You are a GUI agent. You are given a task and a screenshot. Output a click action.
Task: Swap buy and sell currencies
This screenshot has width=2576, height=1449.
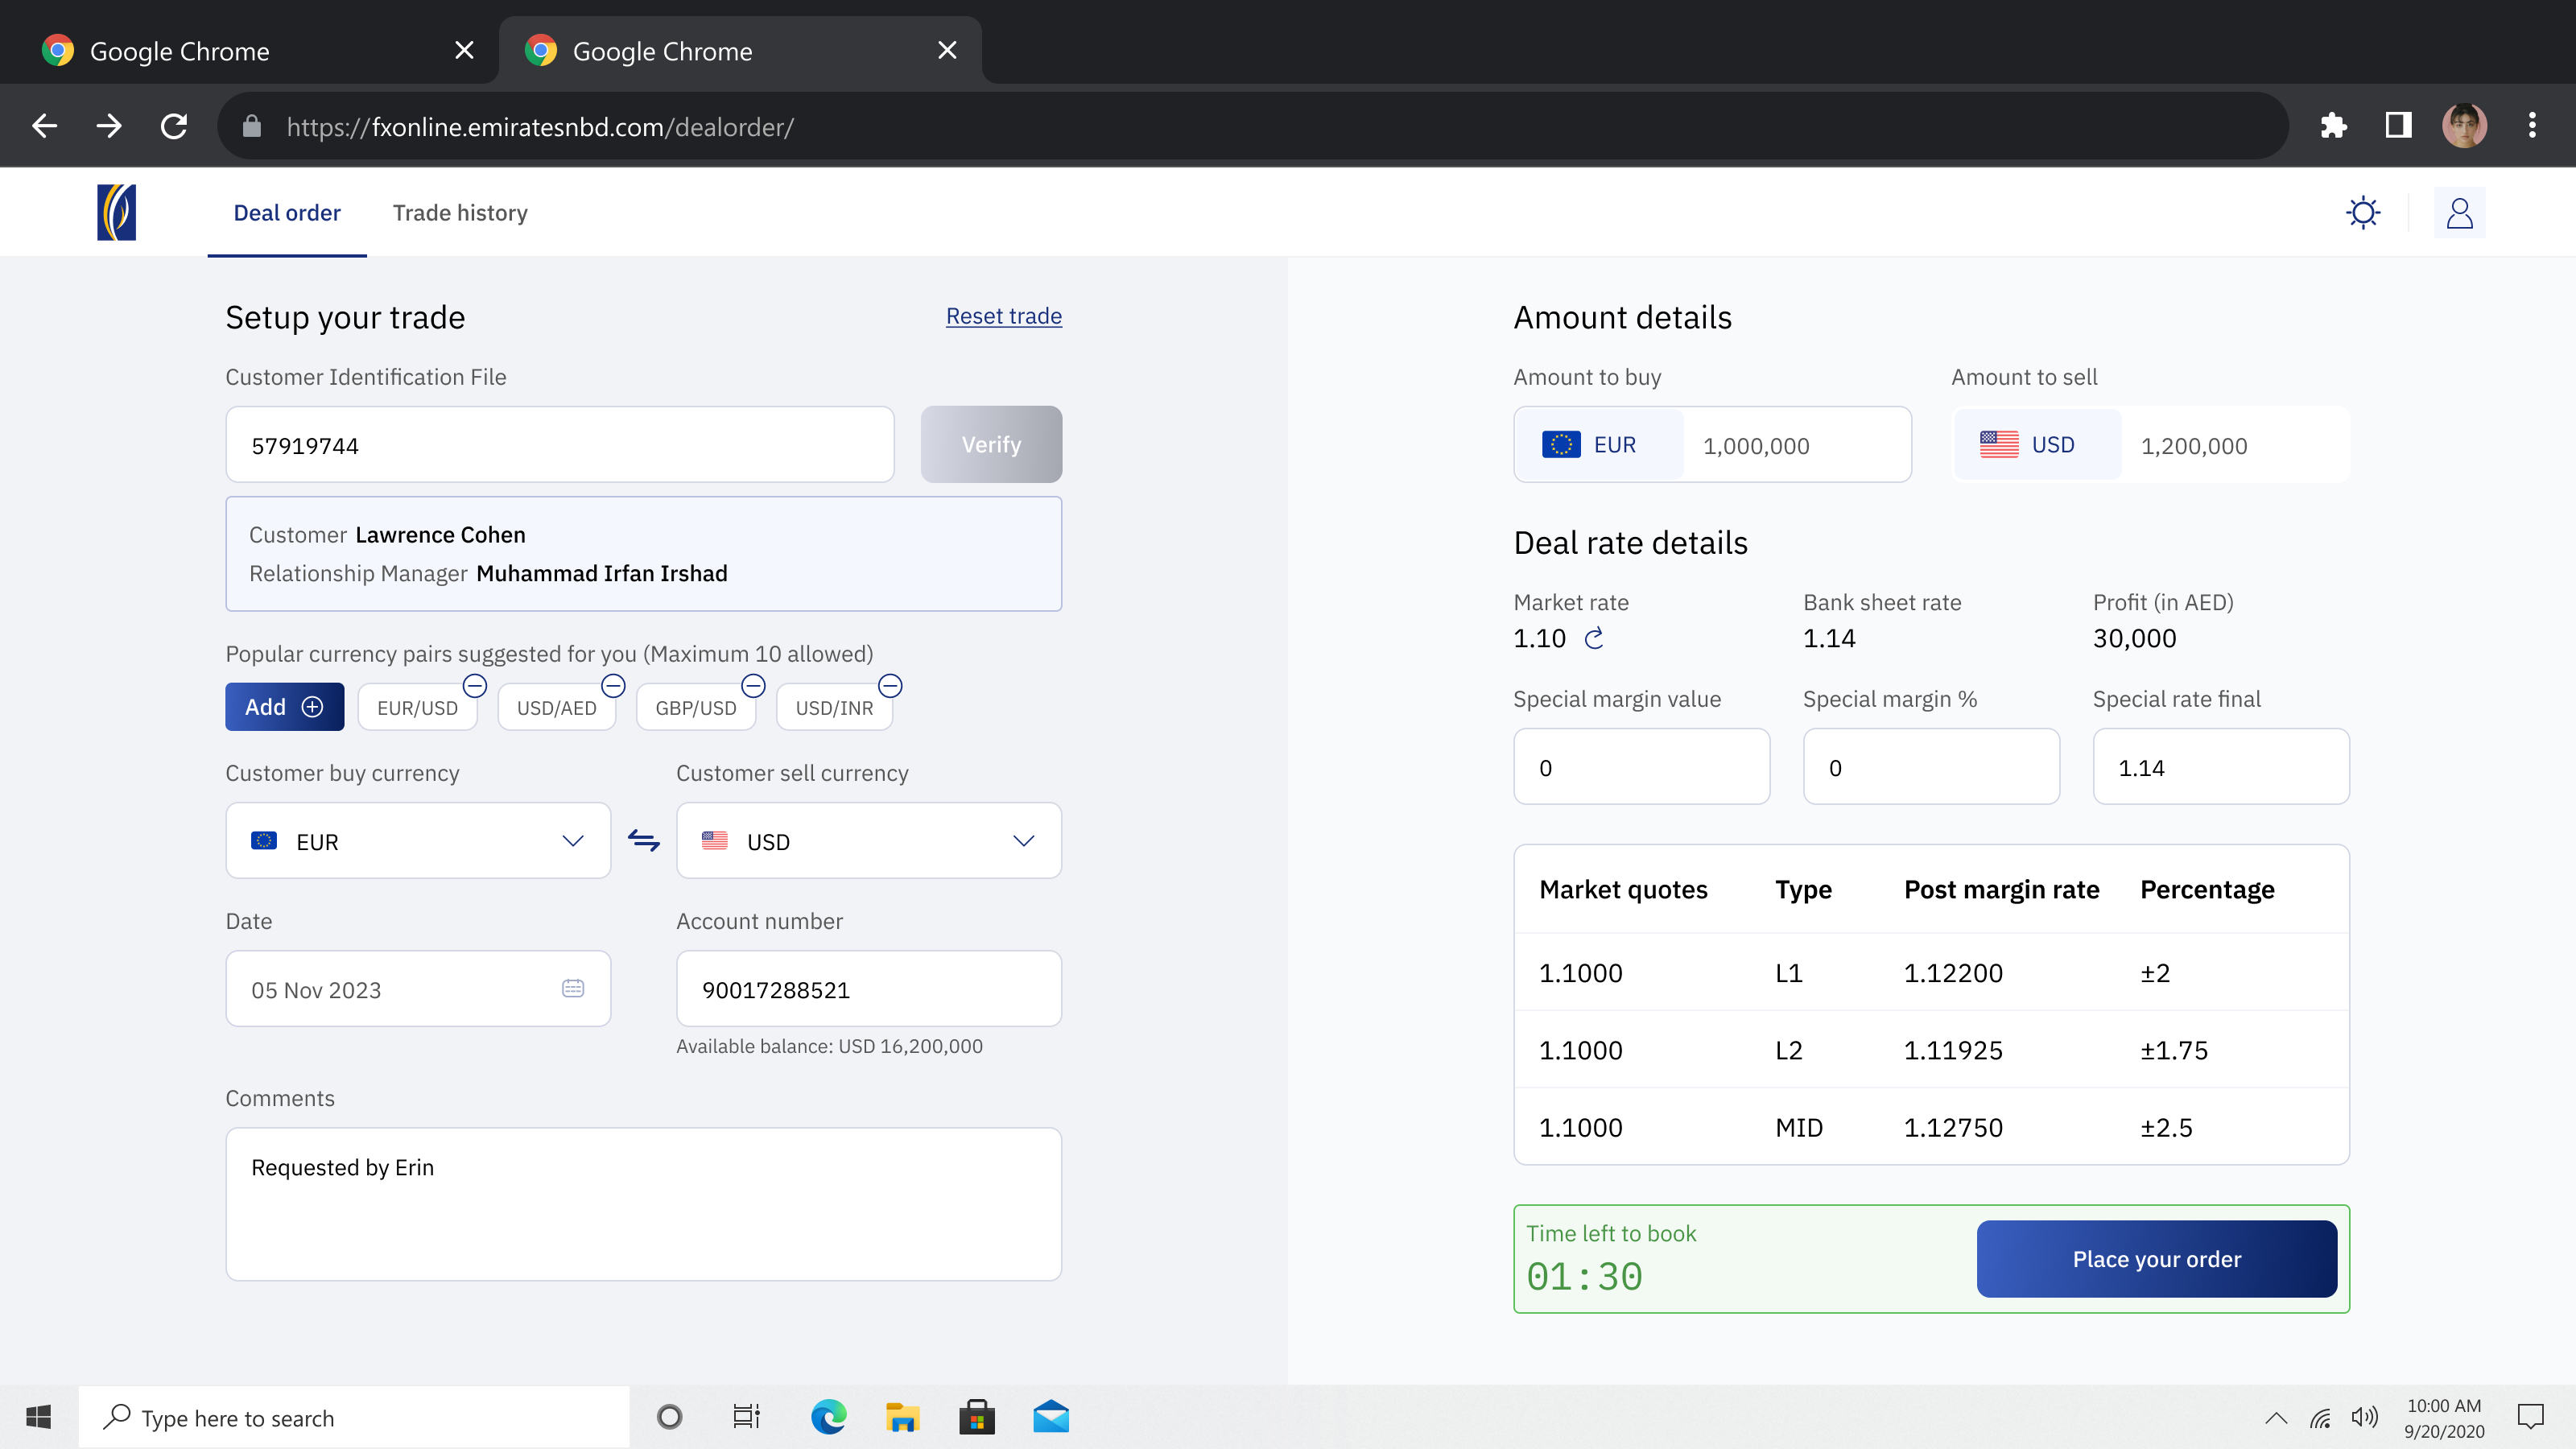643,841
